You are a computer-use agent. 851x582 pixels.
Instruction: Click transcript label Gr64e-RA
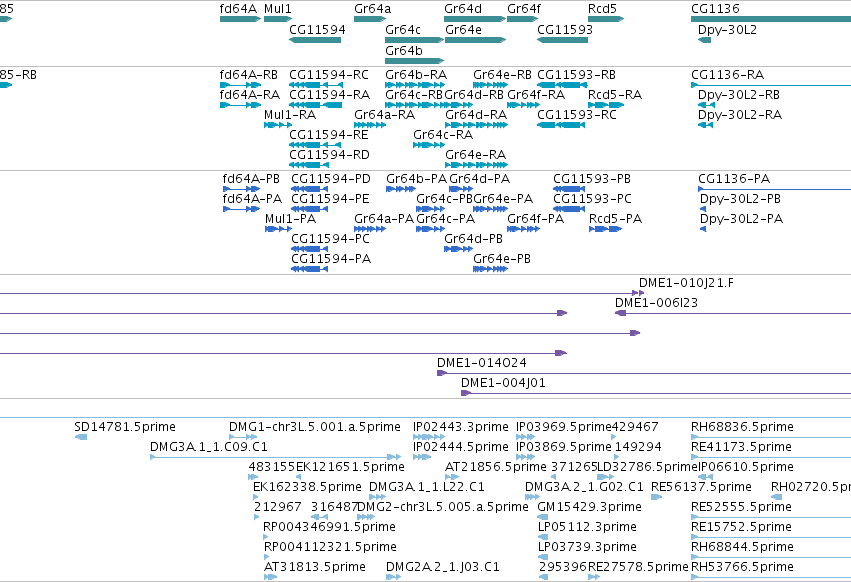475,155
